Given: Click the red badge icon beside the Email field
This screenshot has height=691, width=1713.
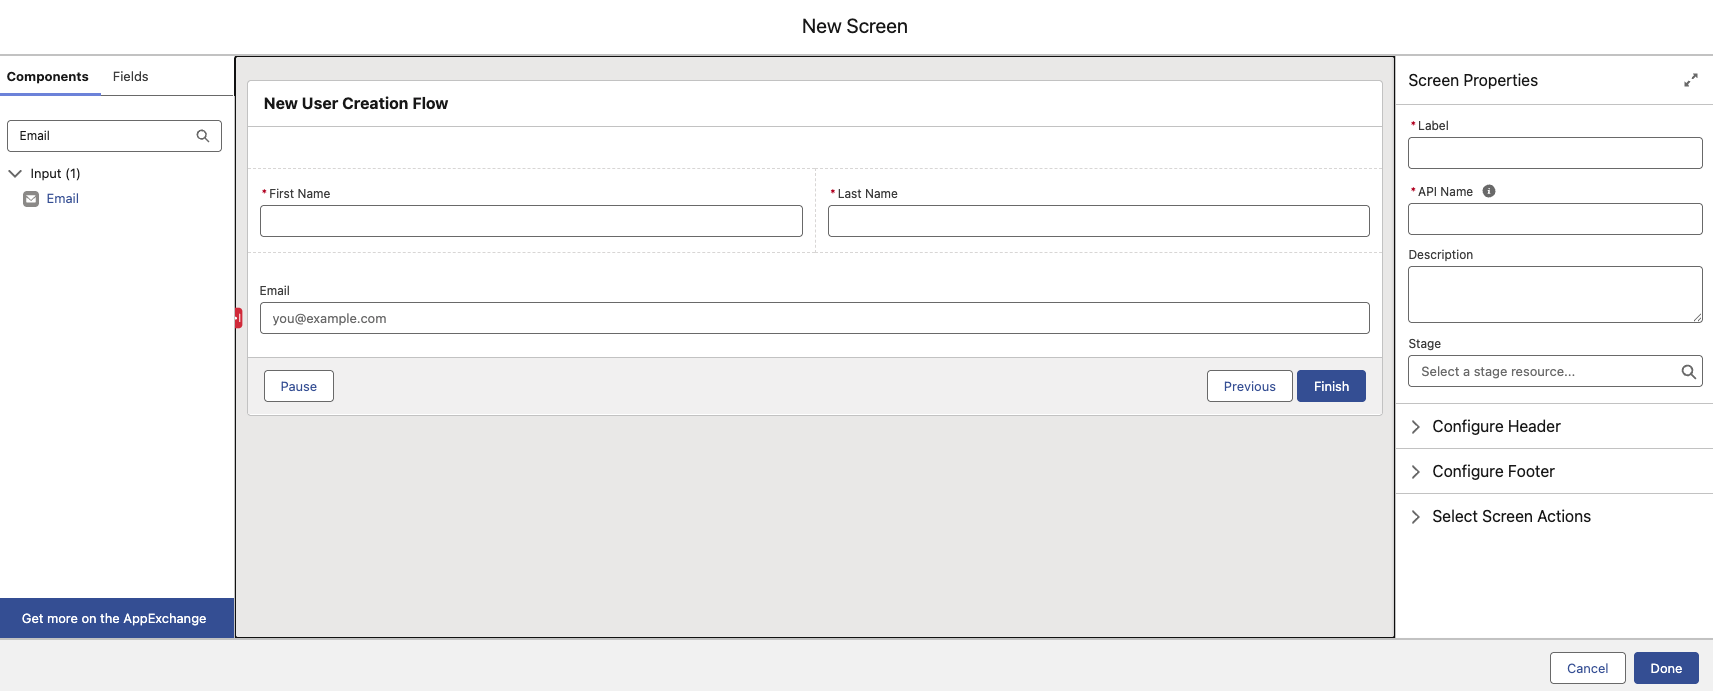Looking at the screenshot, I should 238,318.
